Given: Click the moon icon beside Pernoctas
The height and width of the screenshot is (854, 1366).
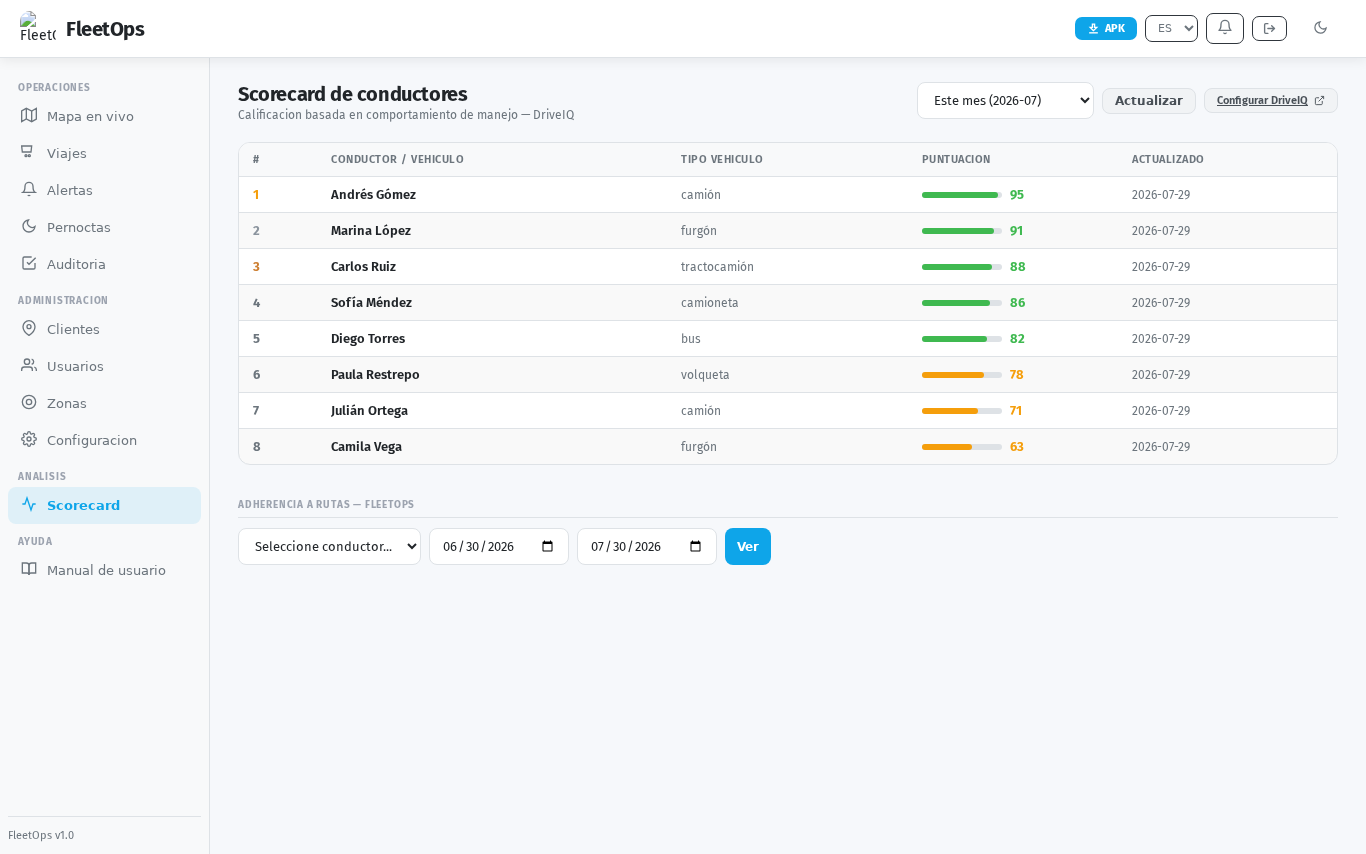Looking at the screenshot, I should point(29,226).
